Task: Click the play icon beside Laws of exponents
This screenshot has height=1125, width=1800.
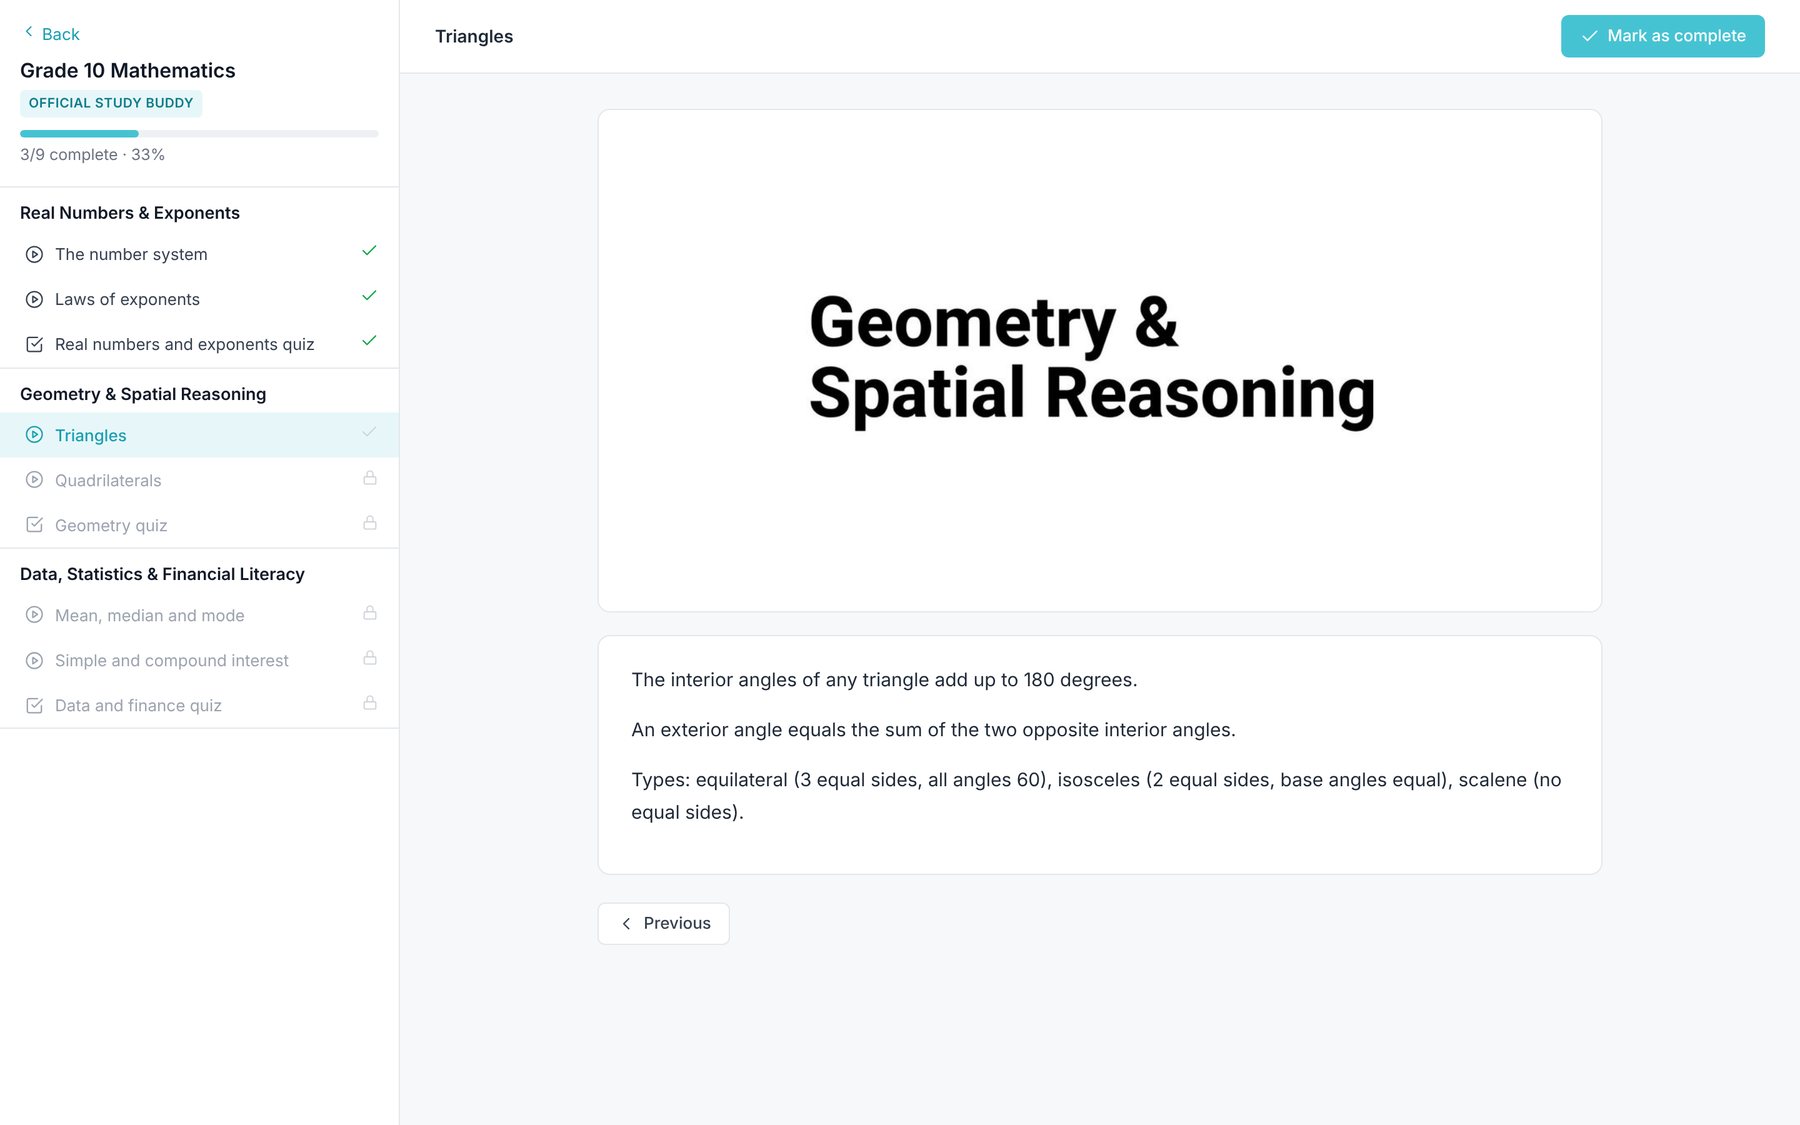Action: pyautogui.click(x=34, y=299)
